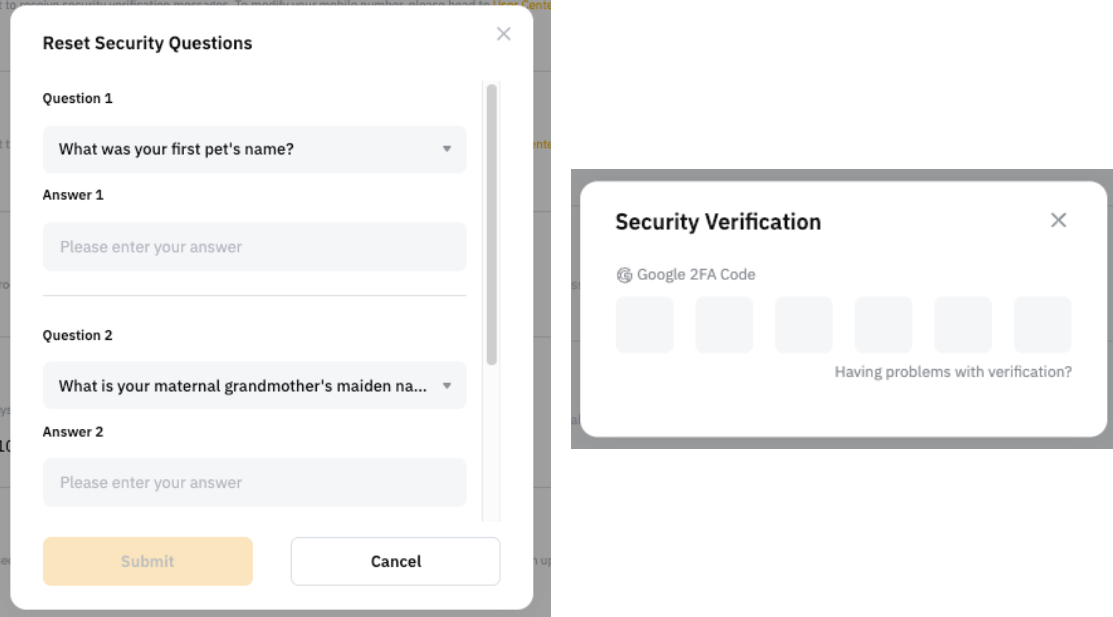Focus the Answer 1 text field
The image size is (1113, 617).
254,247
